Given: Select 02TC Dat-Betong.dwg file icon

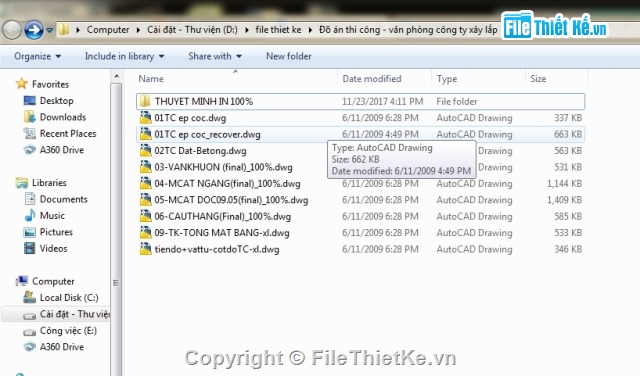Looking at the screenshot, I should [x=145, y=150].
